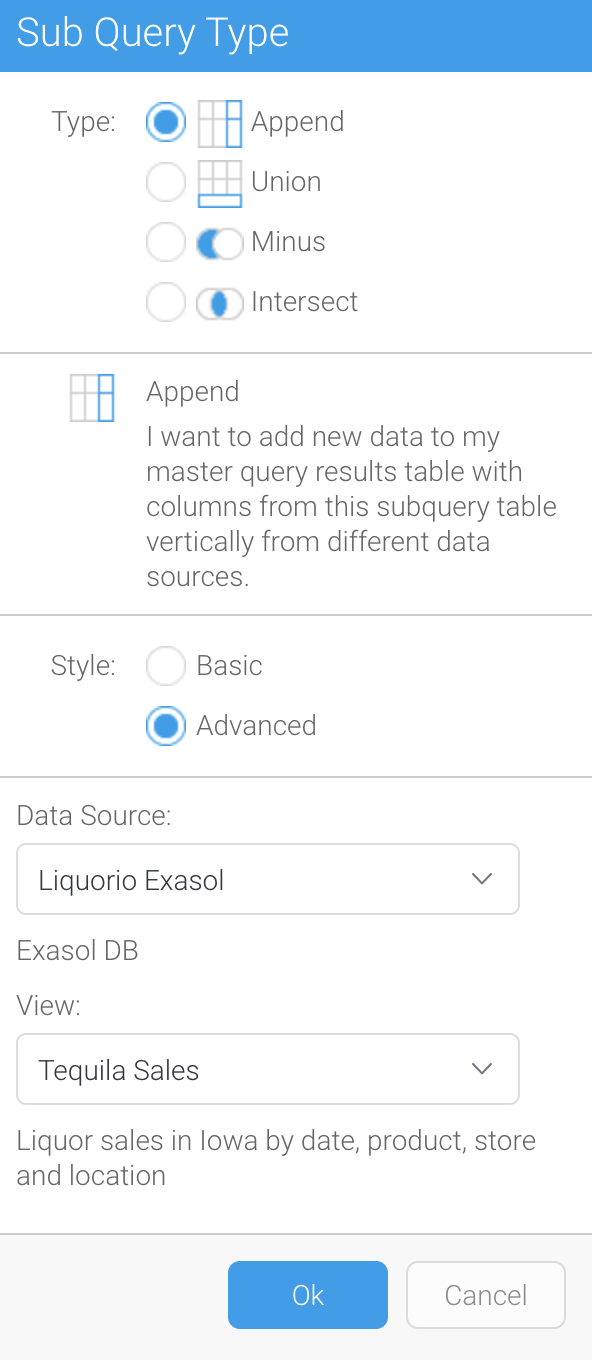Click the Union label text
The width and height of the screenshot is (592, 1360).
click(286, 182)
